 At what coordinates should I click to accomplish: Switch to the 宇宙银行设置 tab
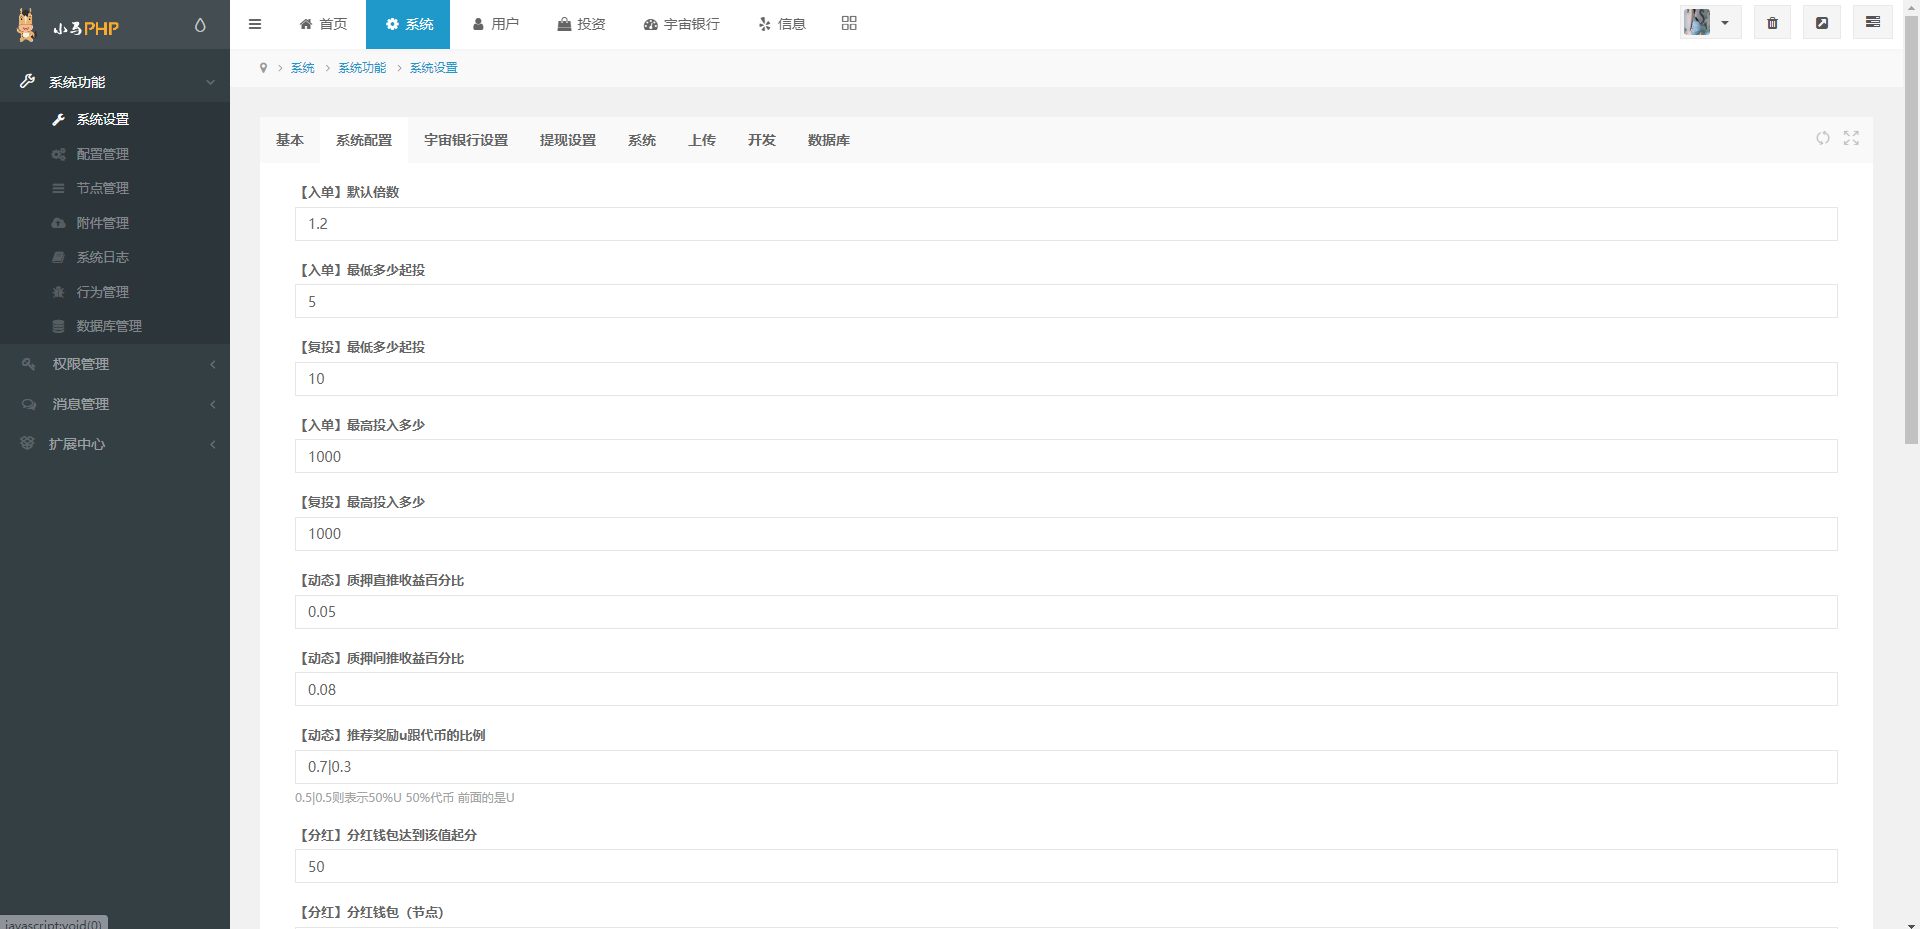466,140
